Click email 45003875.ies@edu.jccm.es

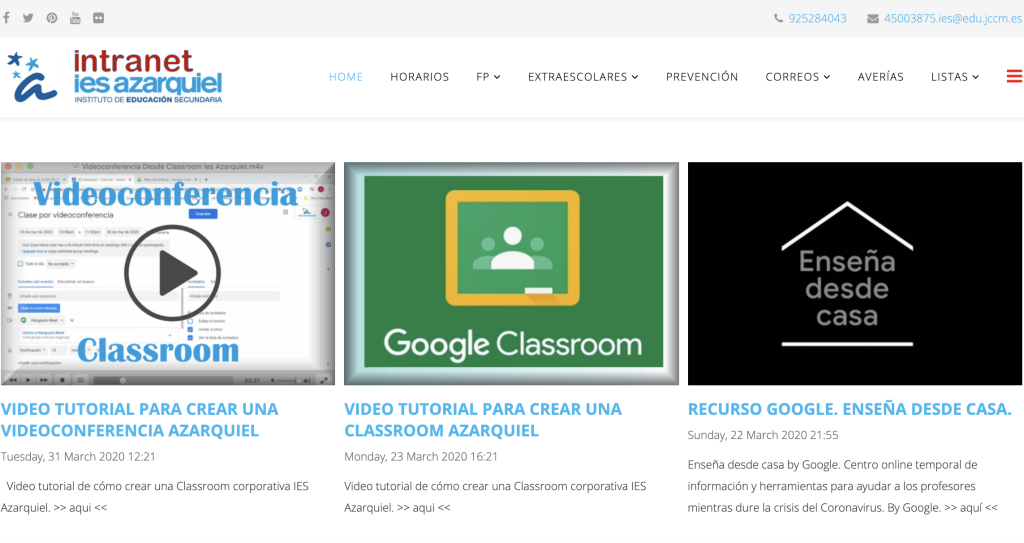pyautogui.click(x=953, y=18)
